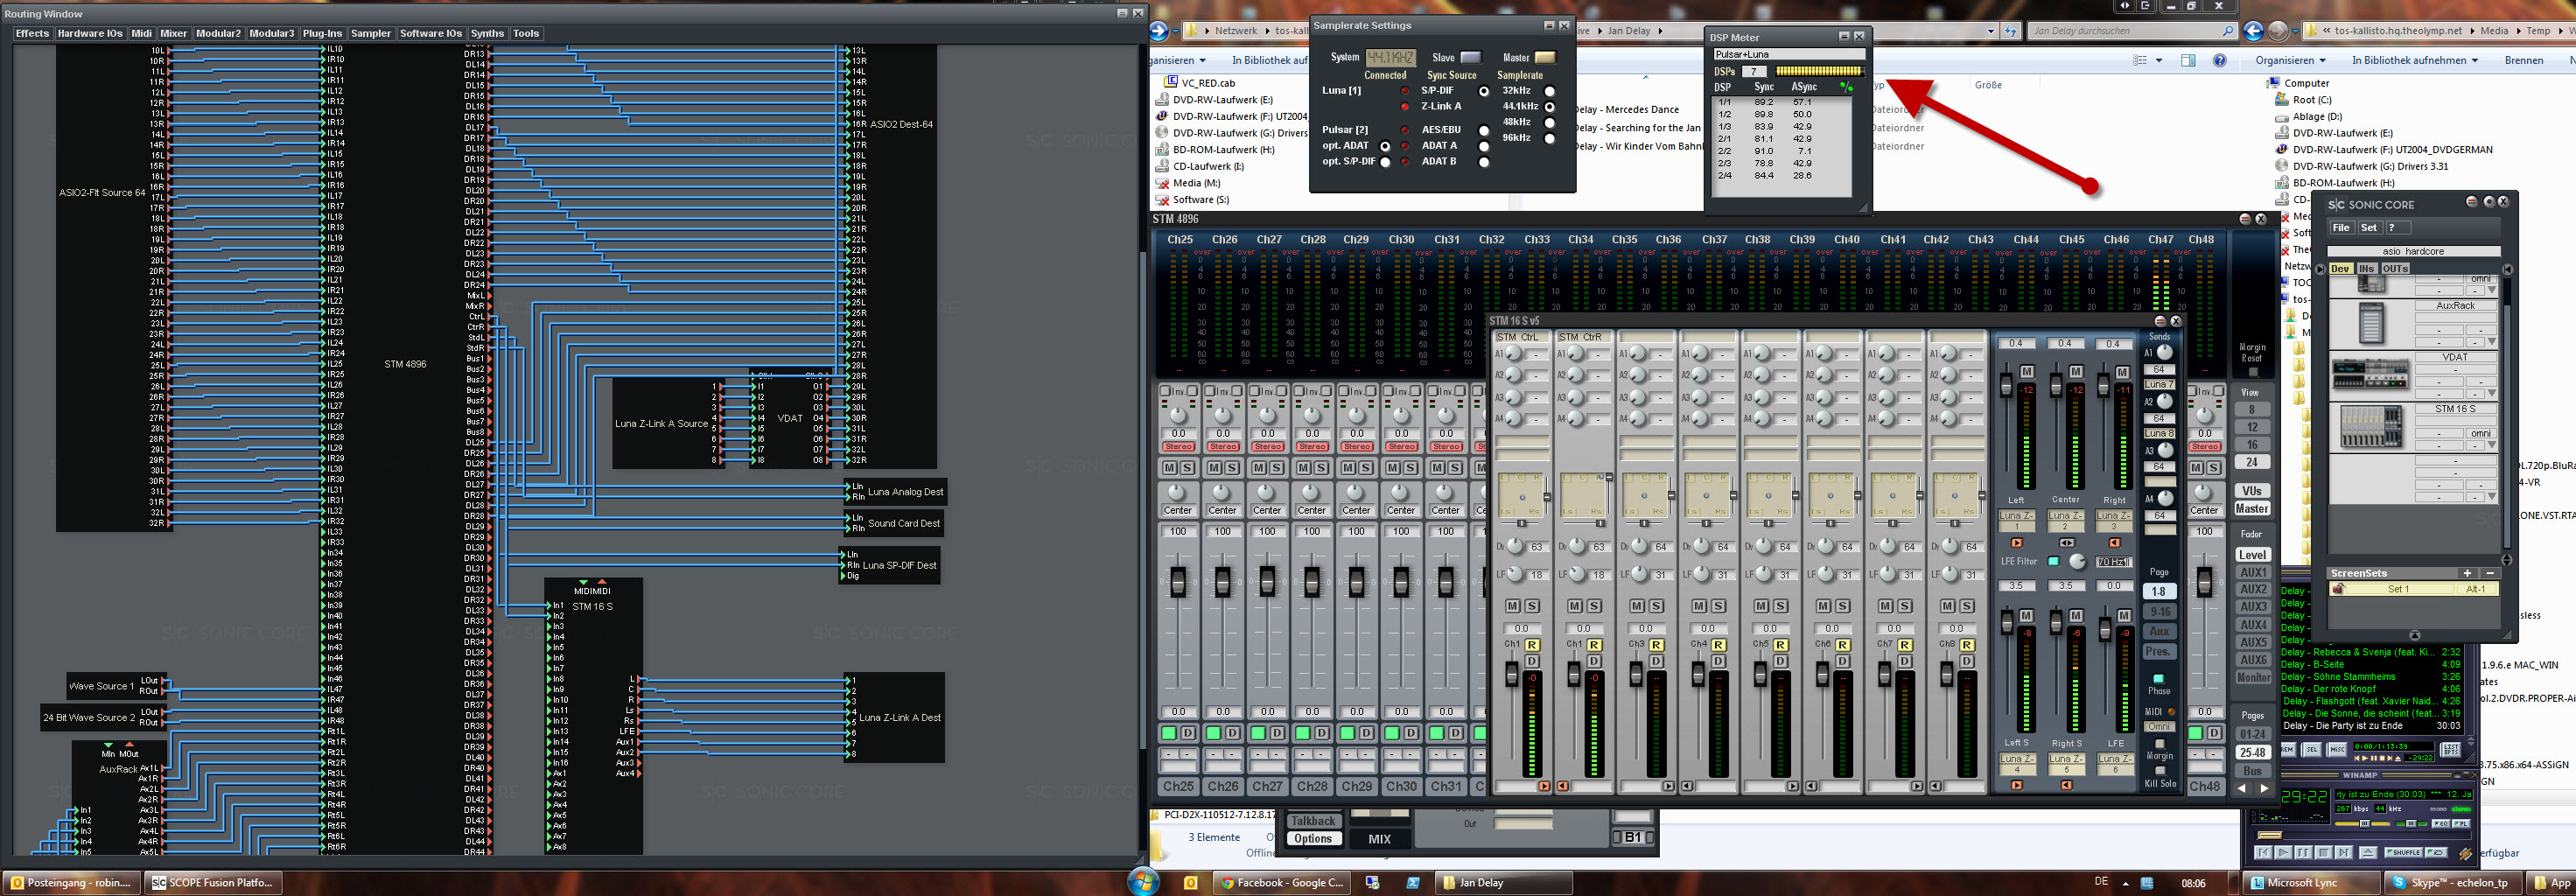This screenshot has height=896, width=2576.
Task: Pause playback in Winamp
Action: pos(2304,853)
